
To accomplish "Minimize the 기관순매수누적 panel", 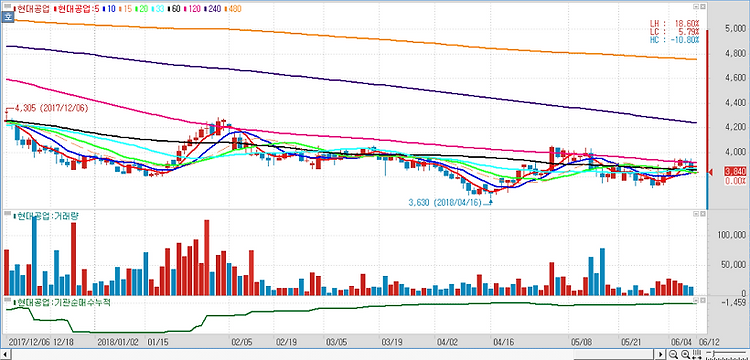I will 696,301.
